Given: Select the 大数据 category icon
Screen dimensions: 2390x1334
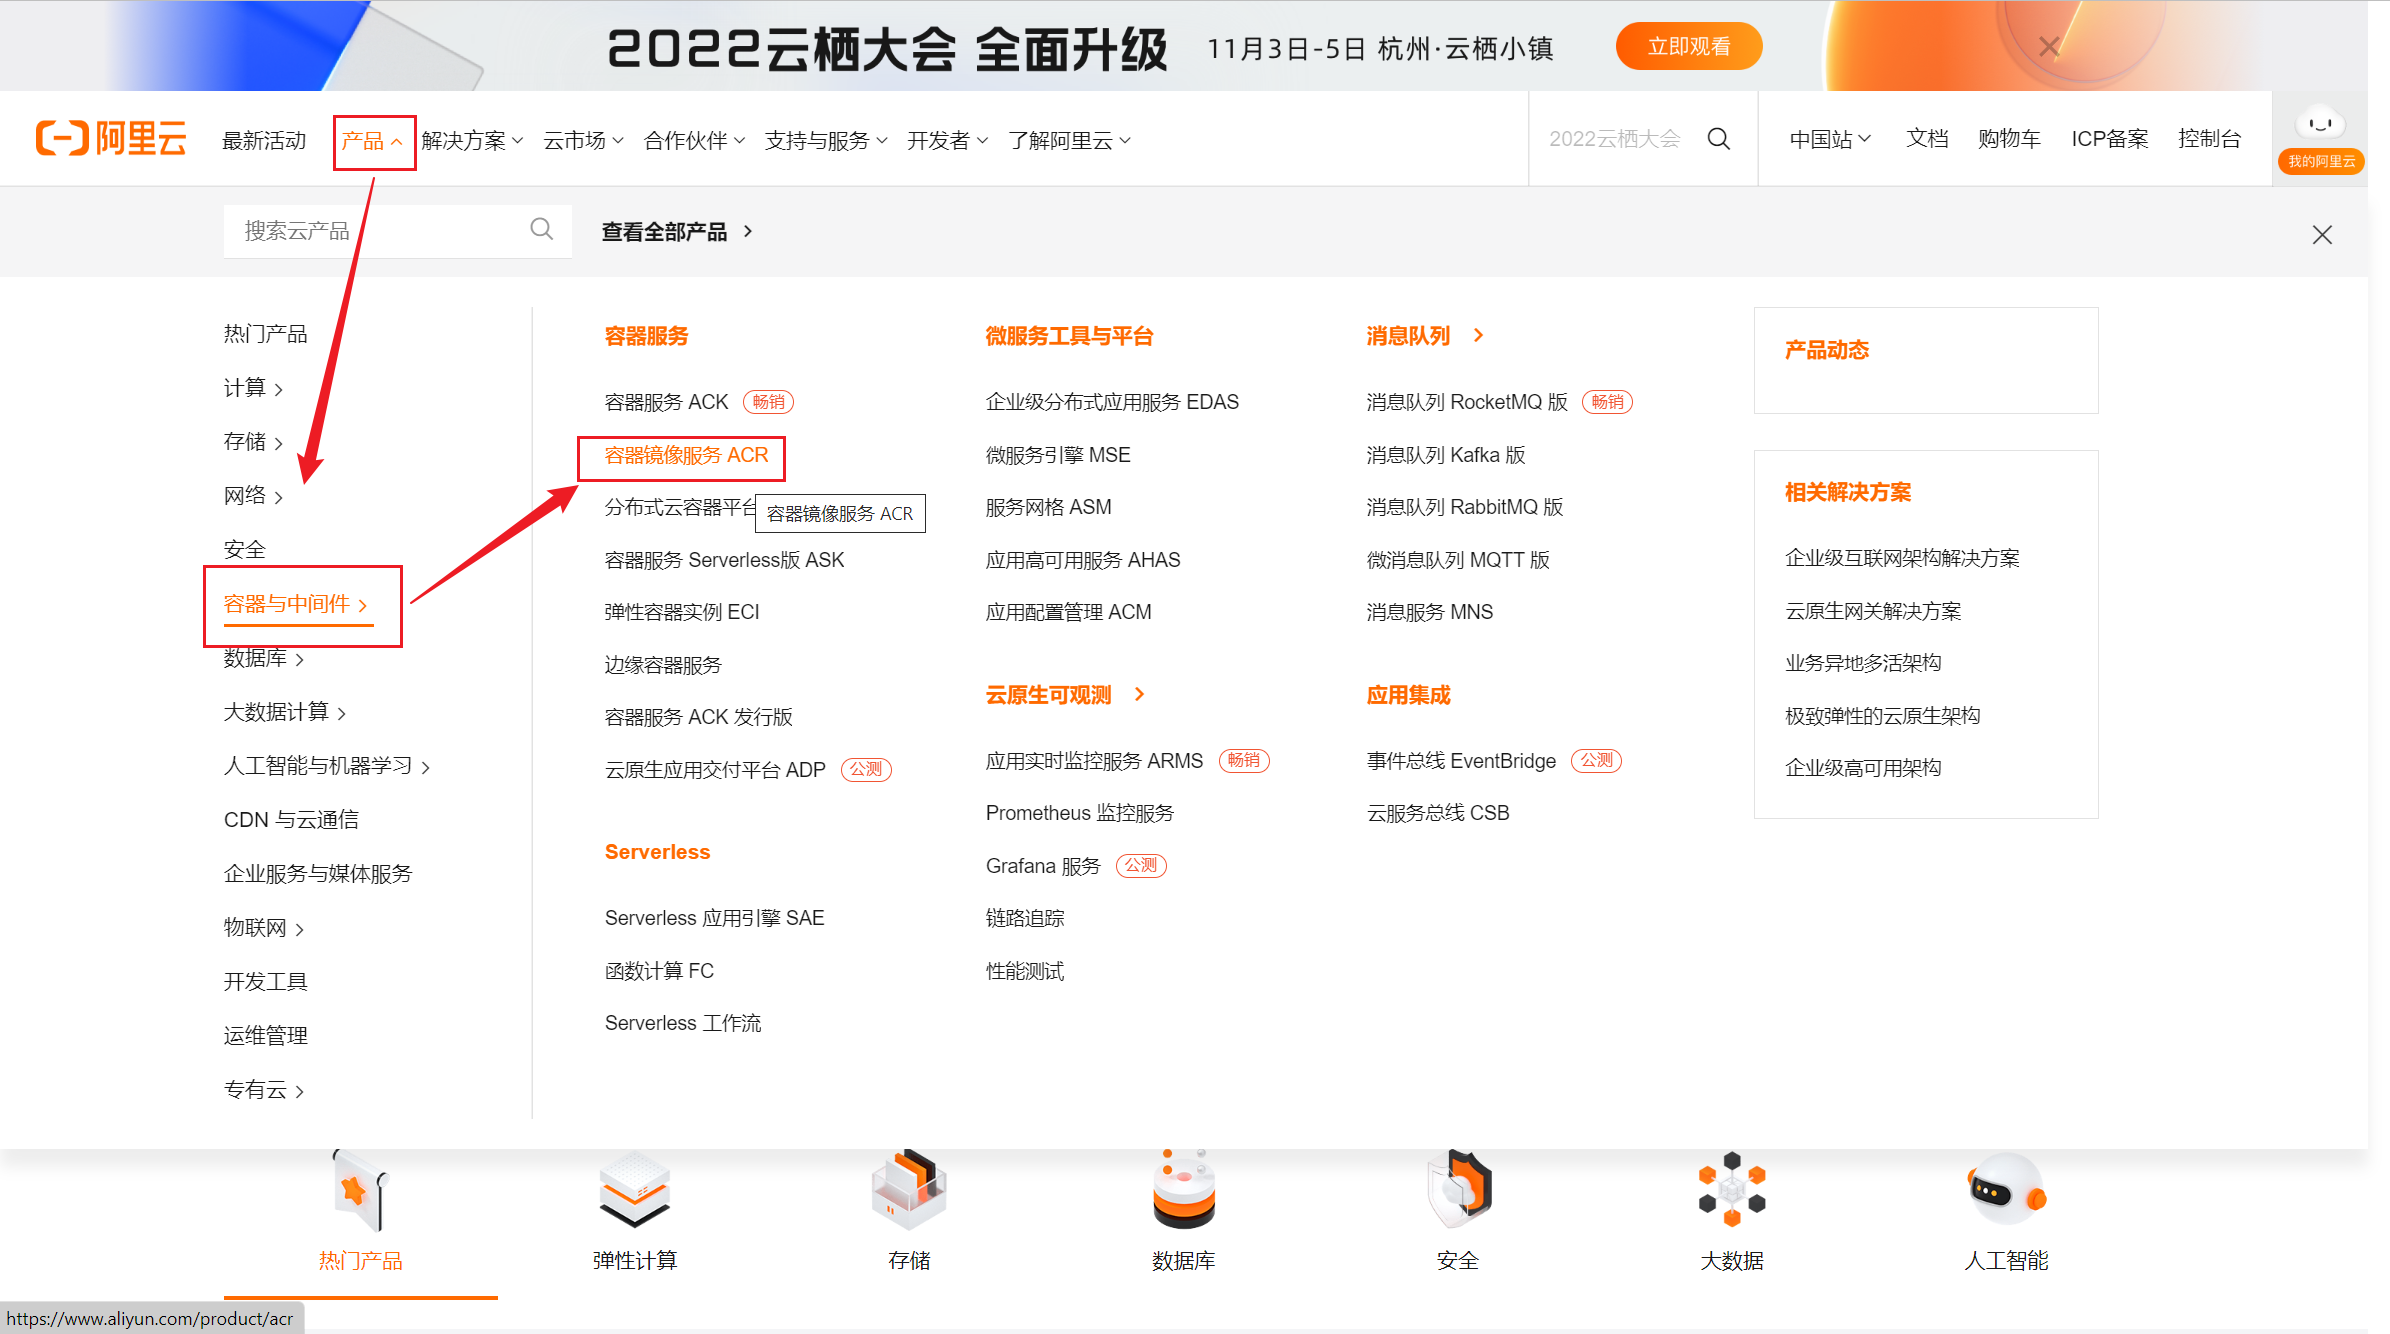Looking at the screenshot, I should tap(1731, 1190).
